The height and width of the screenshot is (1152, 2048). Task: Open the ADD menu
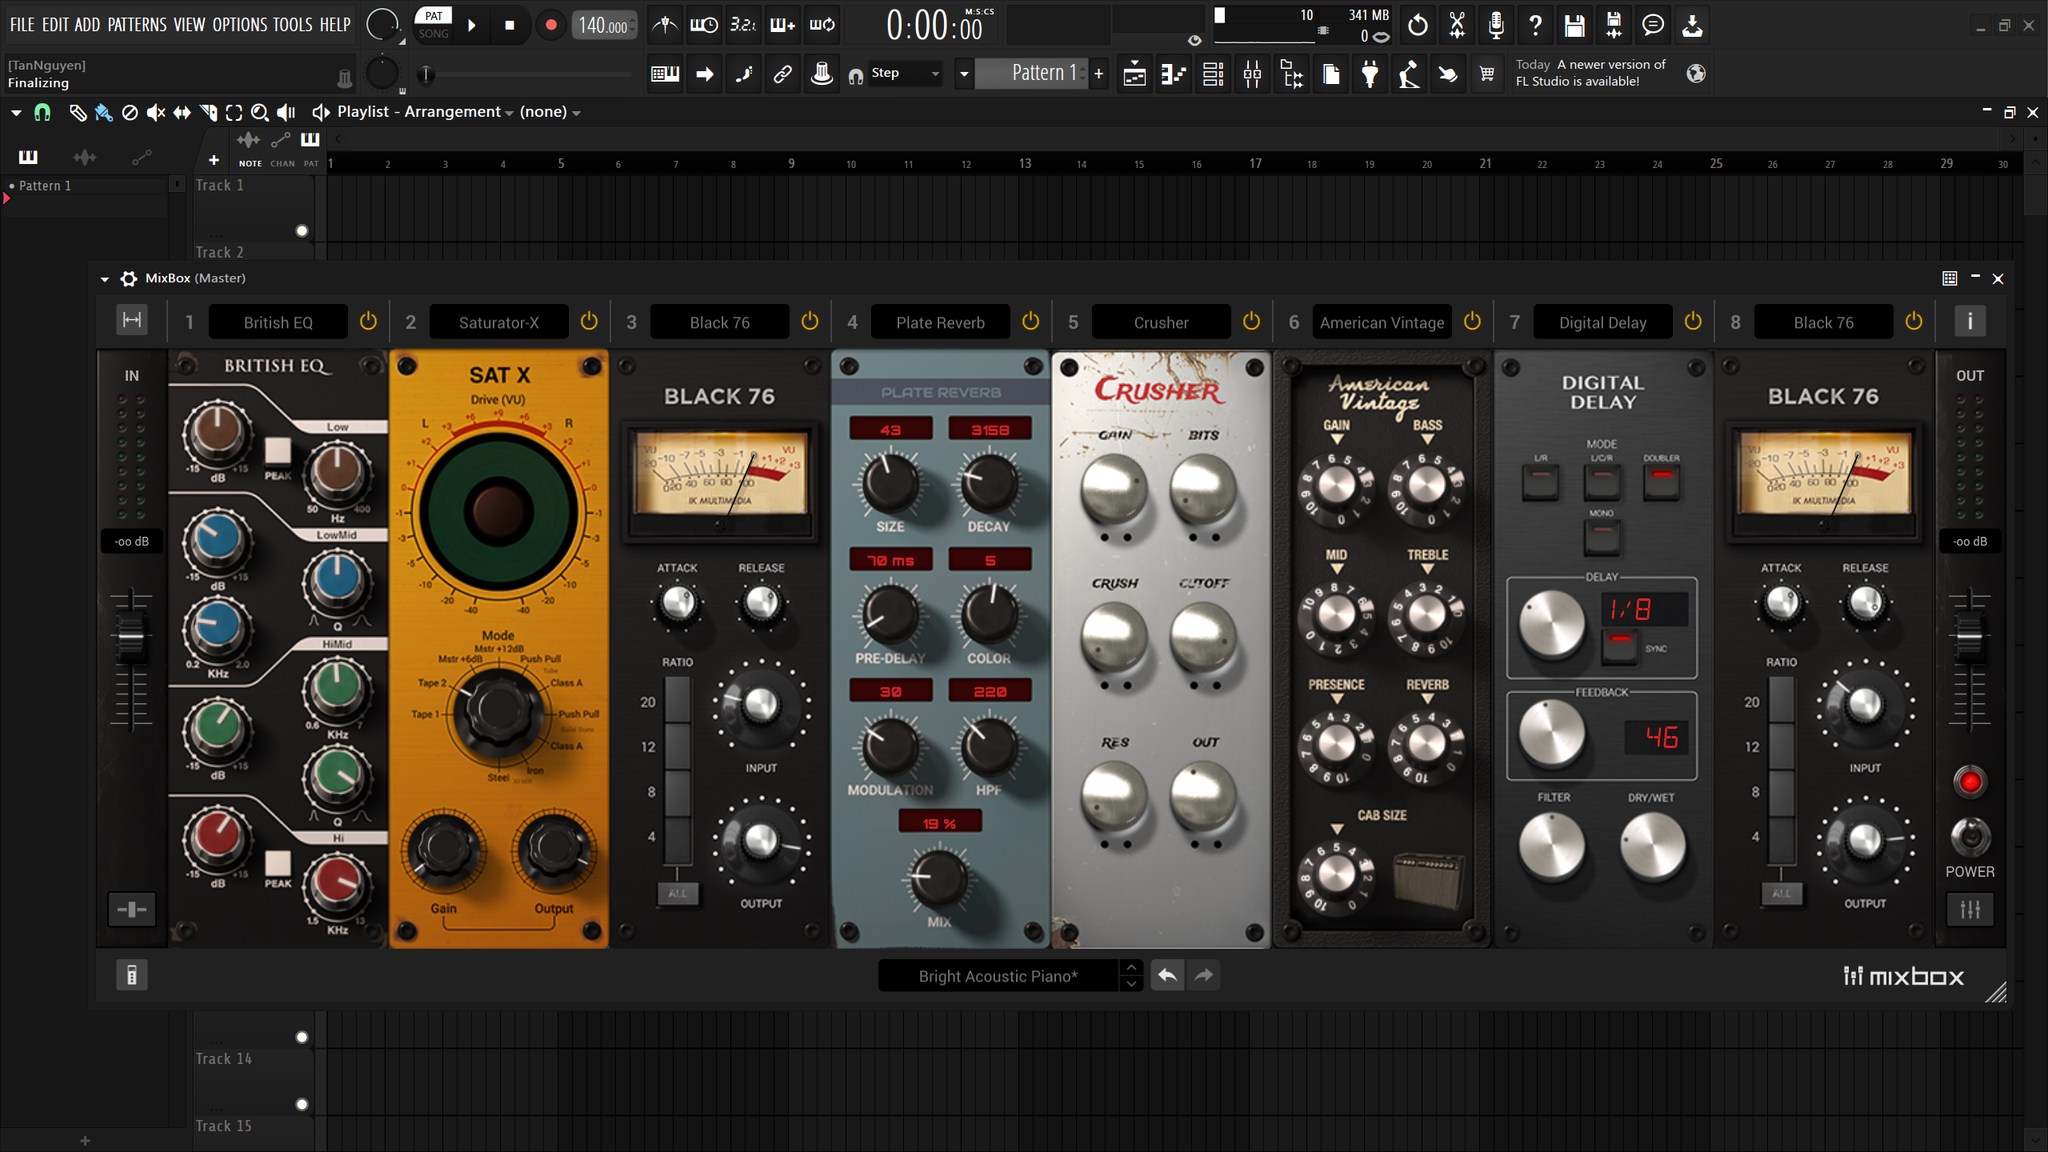click(x=87, y=25)
